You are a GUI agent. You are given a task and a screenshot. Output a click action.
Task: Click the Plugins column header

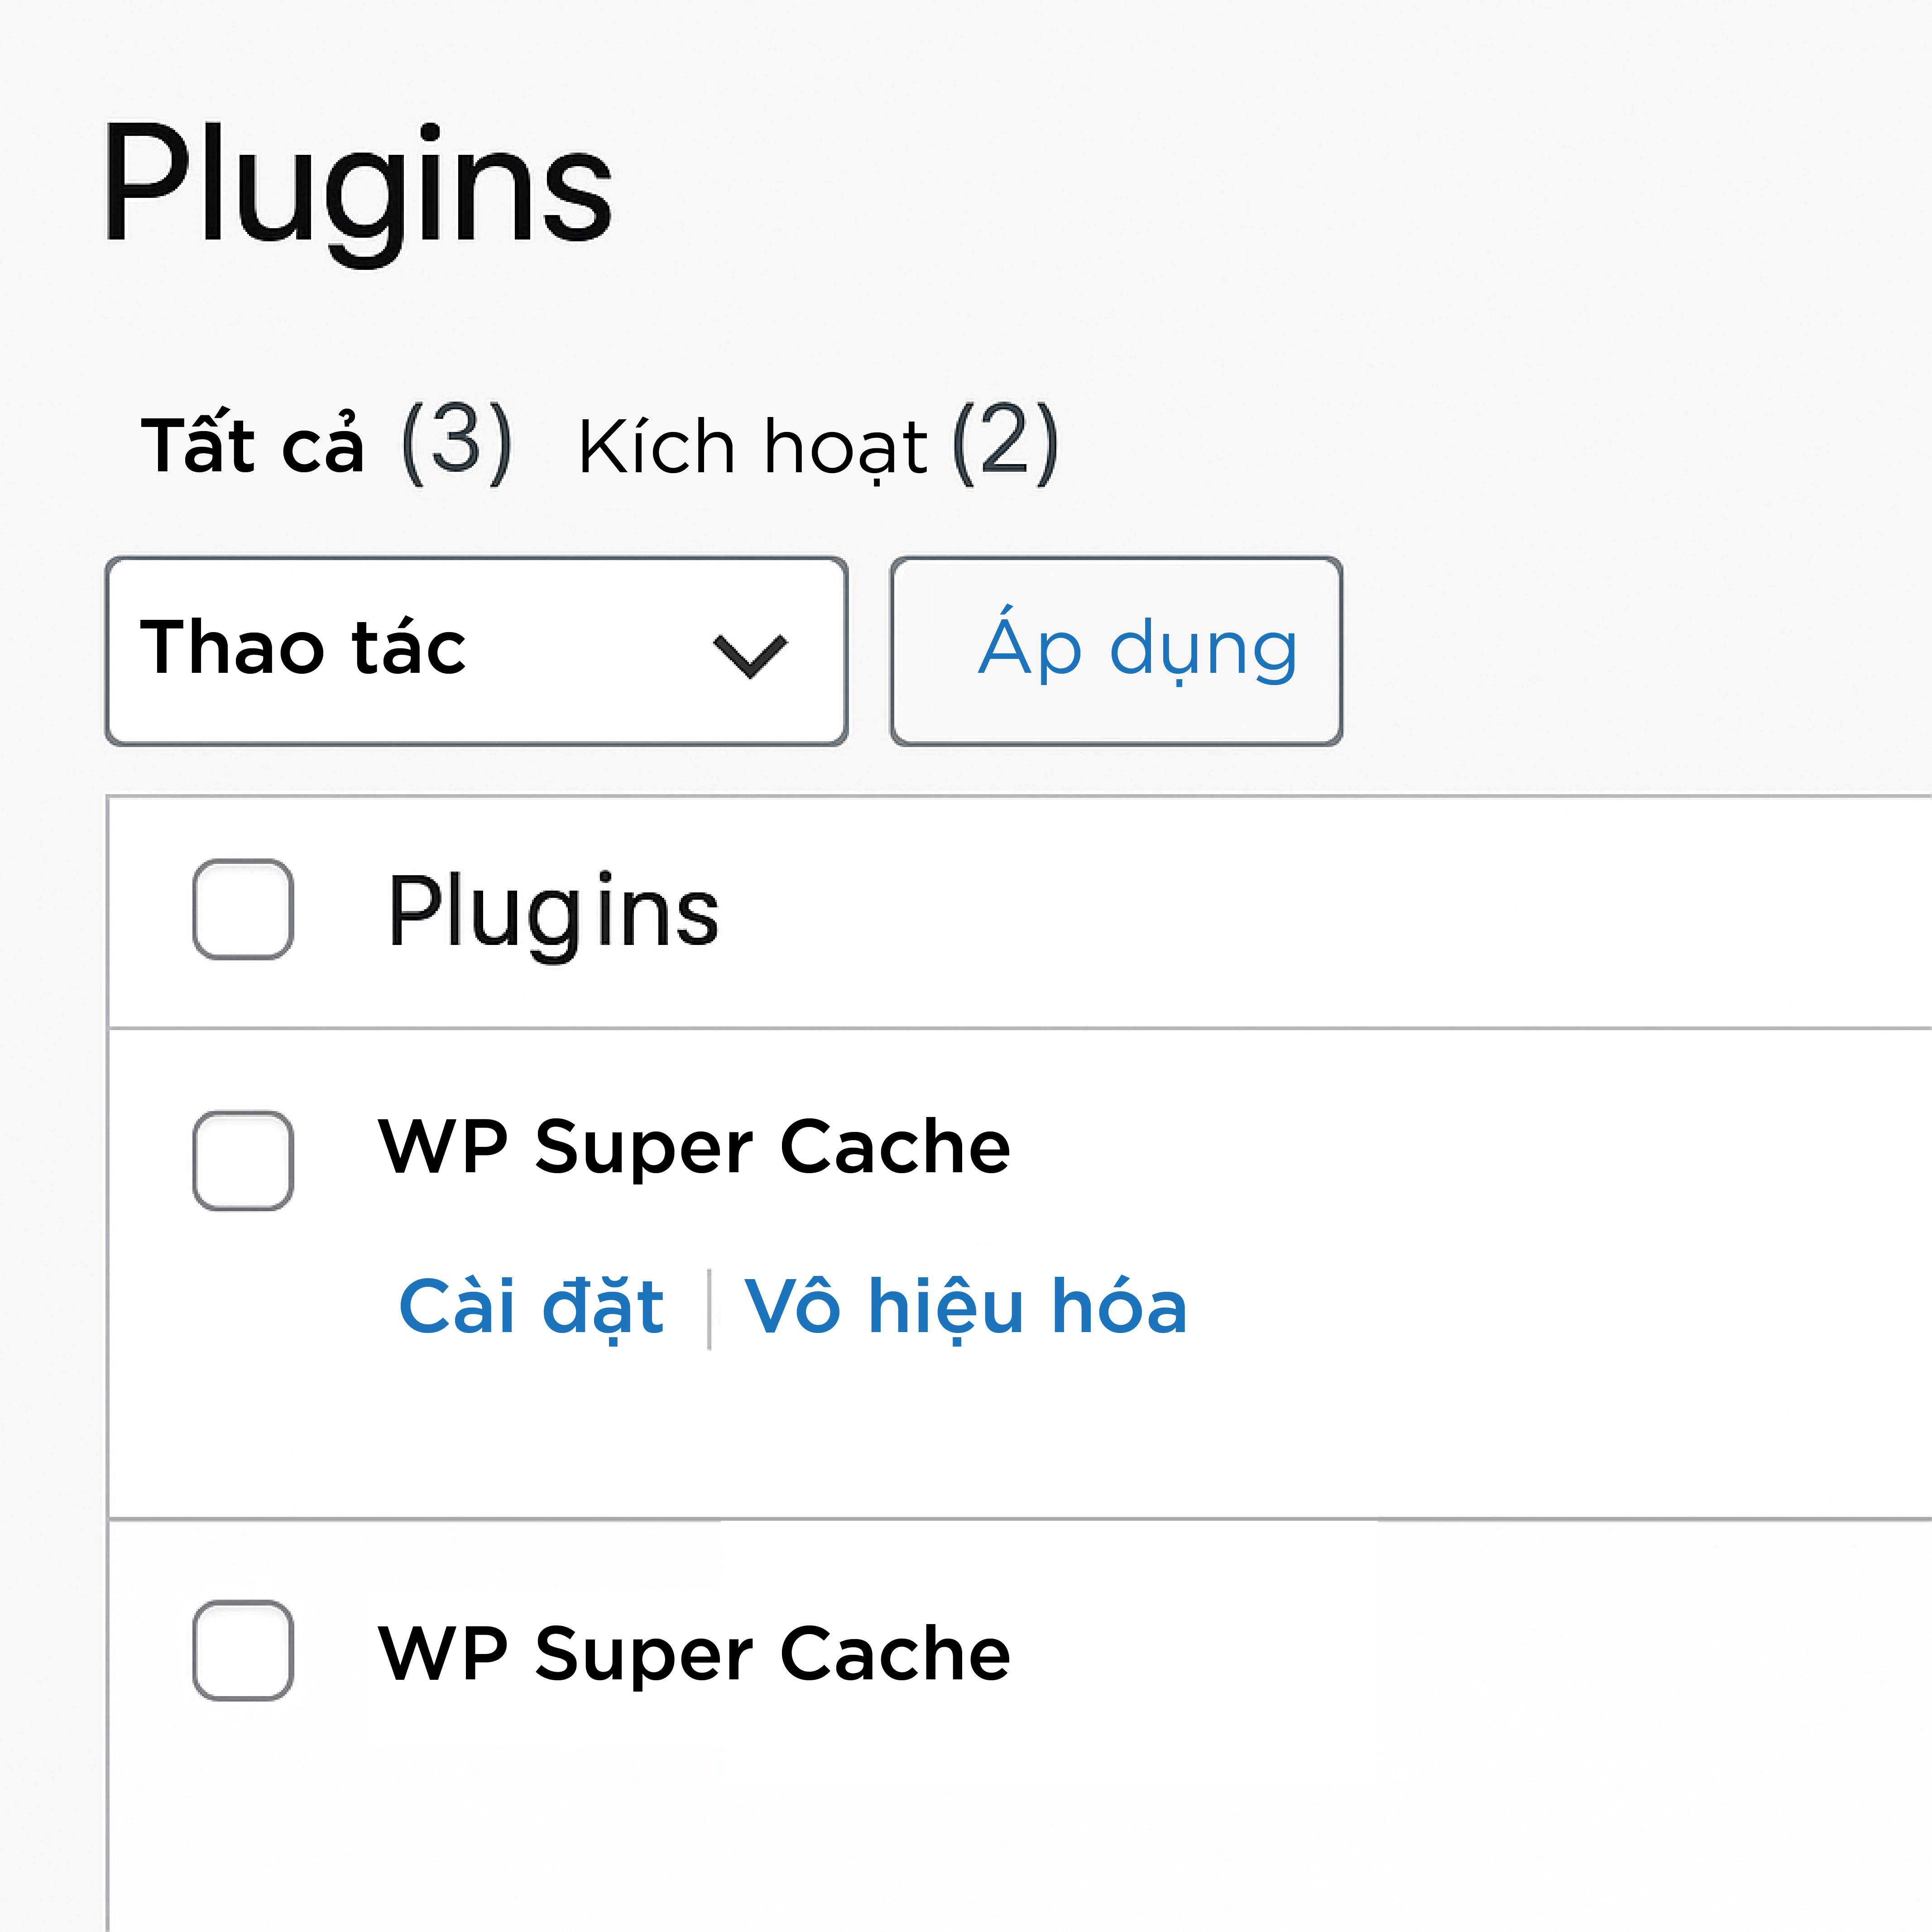[x=553, y=911]
